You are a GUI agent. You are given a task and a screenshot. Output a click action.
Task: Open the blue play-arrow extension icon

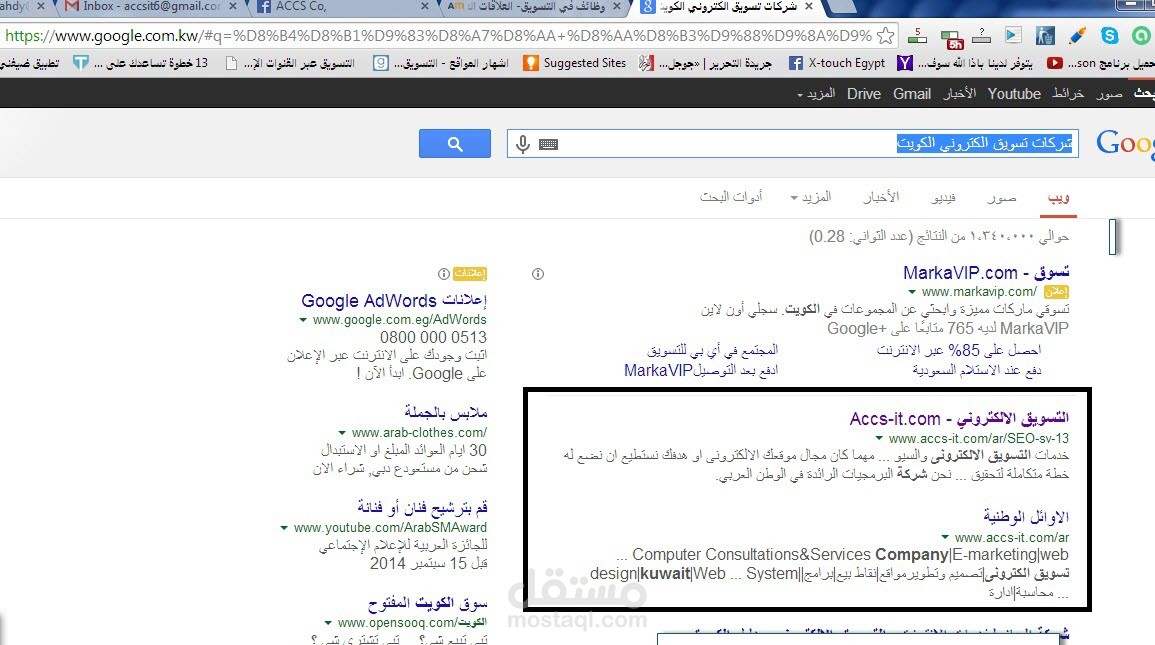click(1013, 35)
